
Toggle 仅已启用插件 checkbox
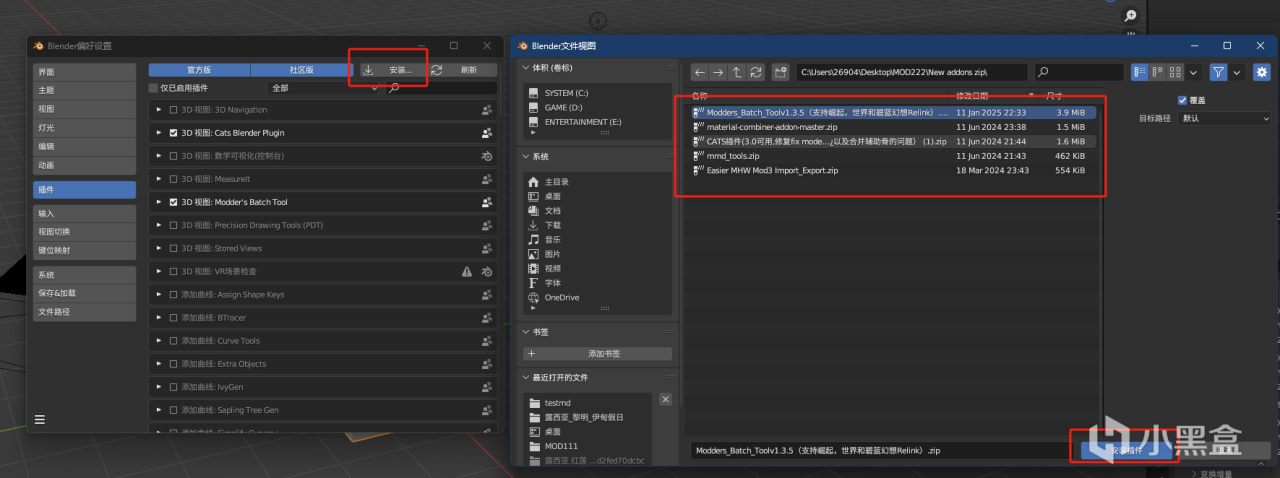pos(153,88)
